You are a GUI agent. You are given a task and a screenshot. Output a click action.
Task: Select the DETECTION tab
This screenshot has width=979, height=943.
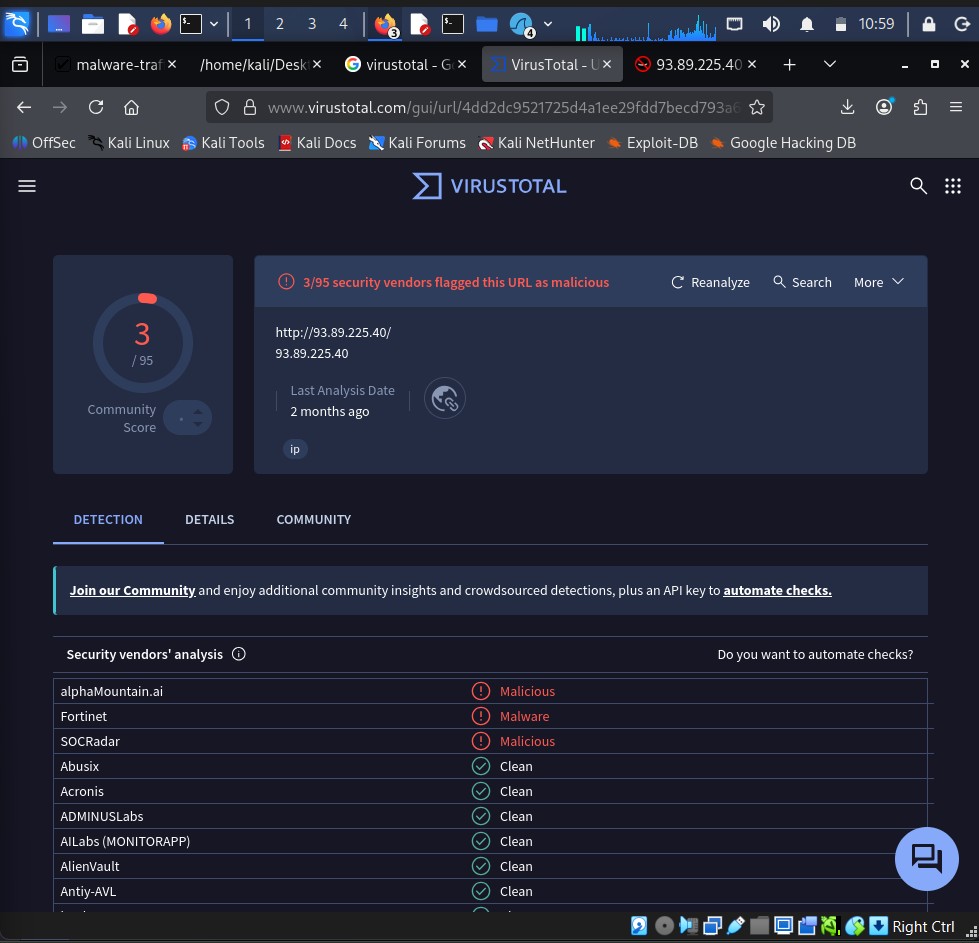click(108, 520)
